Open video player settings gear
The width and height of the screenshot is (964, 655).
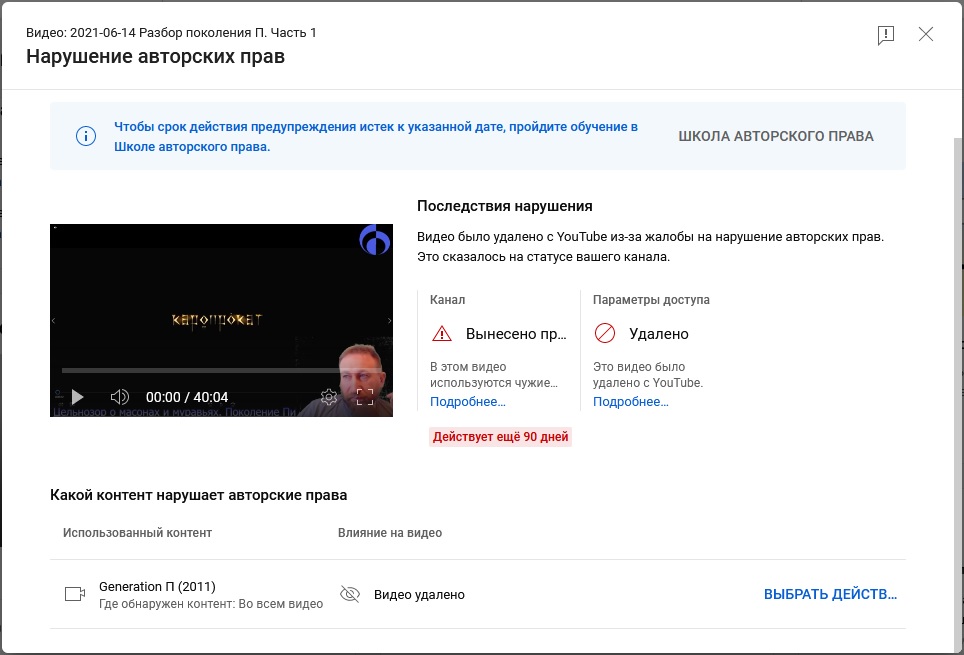coord(329,397)
